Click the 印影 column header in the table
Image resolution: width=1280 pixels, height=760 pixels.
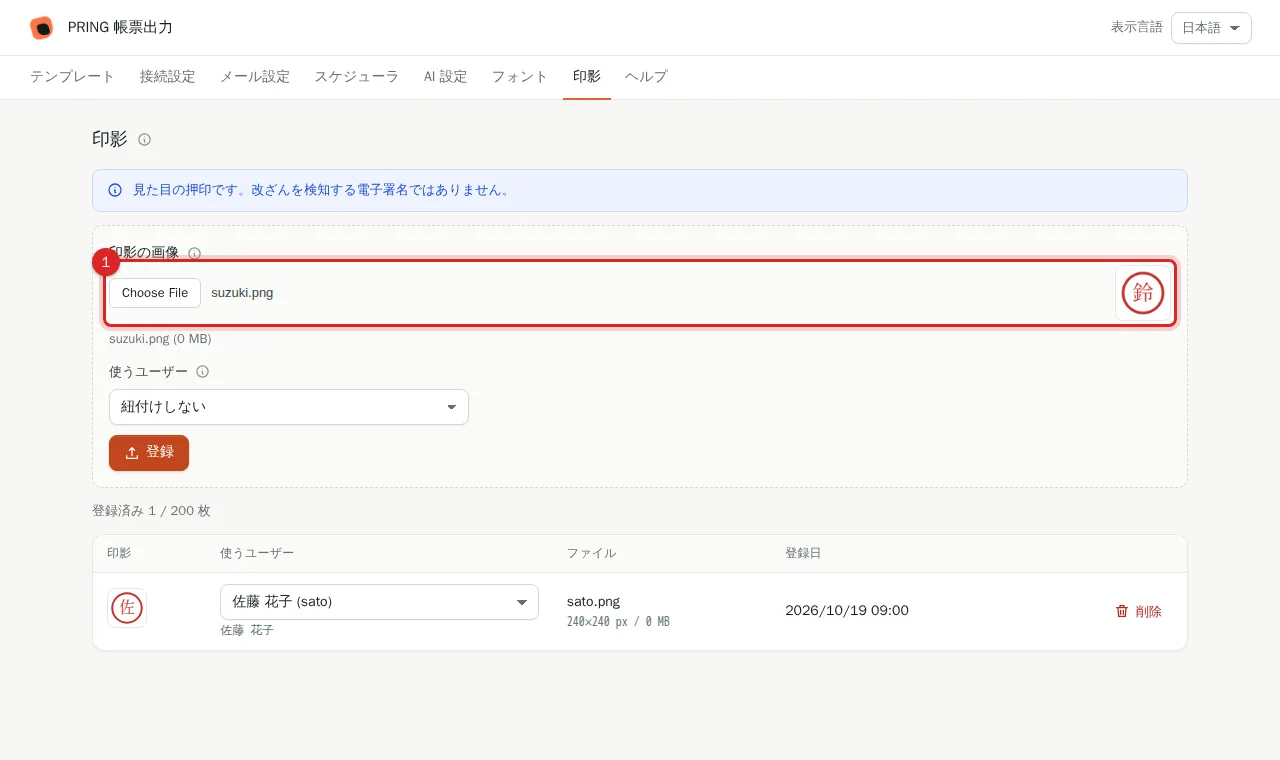coord(119,554)
